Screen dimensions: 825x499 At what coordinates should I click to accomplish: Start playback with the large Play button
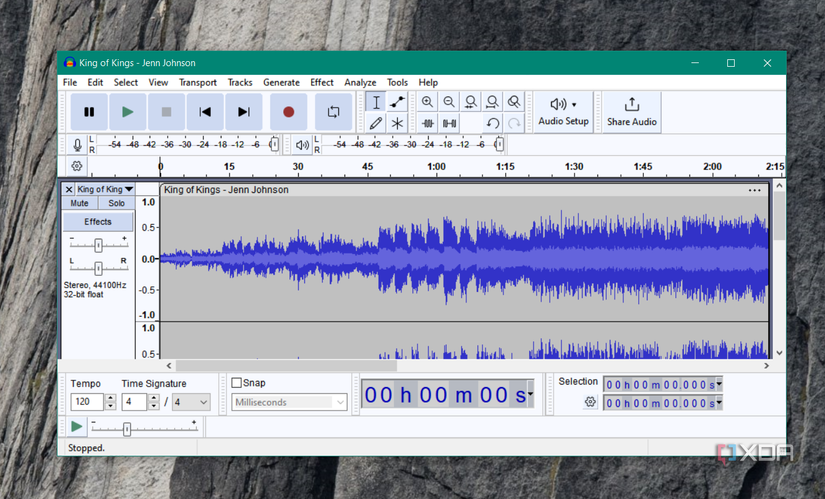point(127,112)
